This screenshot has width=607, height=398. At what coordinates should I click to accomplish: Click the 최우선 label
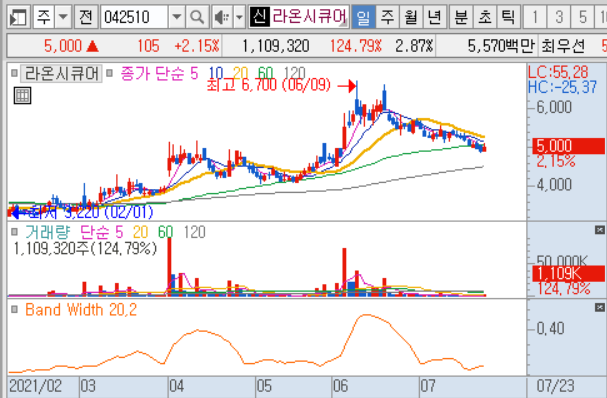pos(563,46)
